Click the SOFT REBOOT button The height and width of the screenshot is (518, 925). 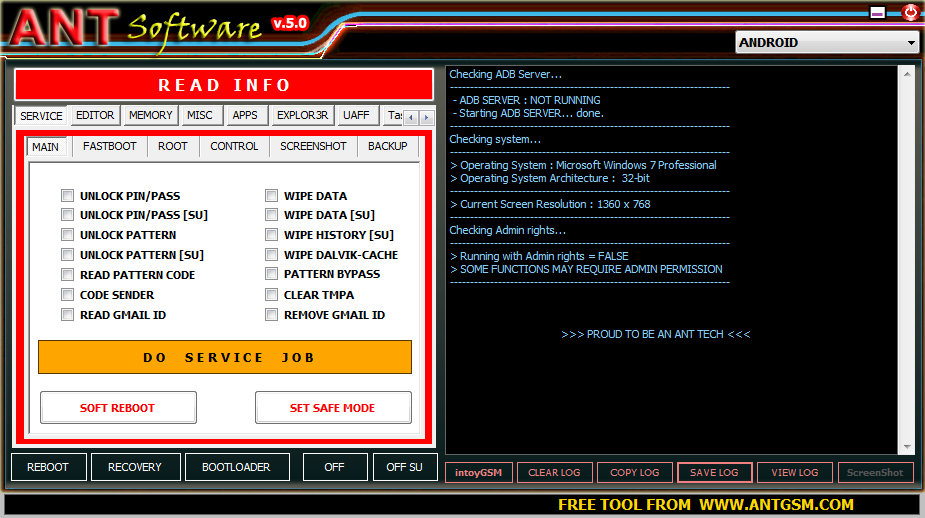pyautogui.click(x=118, y=408)
